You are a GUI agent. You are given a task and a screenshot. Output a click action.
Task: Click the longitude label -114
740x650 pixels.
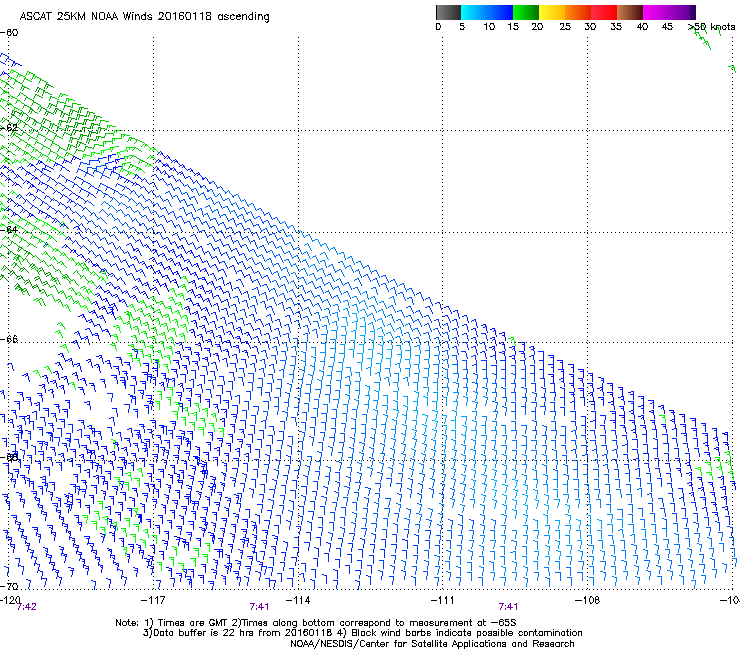pyautogui.click(x=298, y=600)
